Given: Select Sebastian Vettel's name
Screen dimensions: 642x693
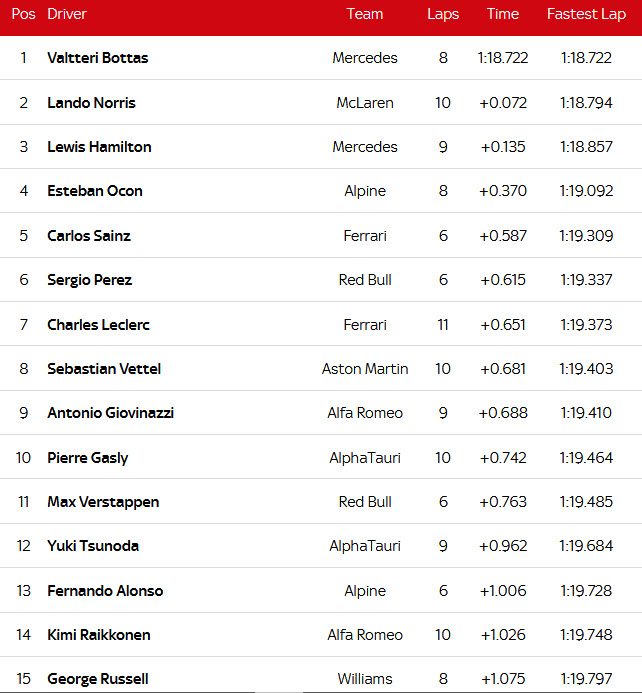Looking at the screenshot, I should [104, 369].
